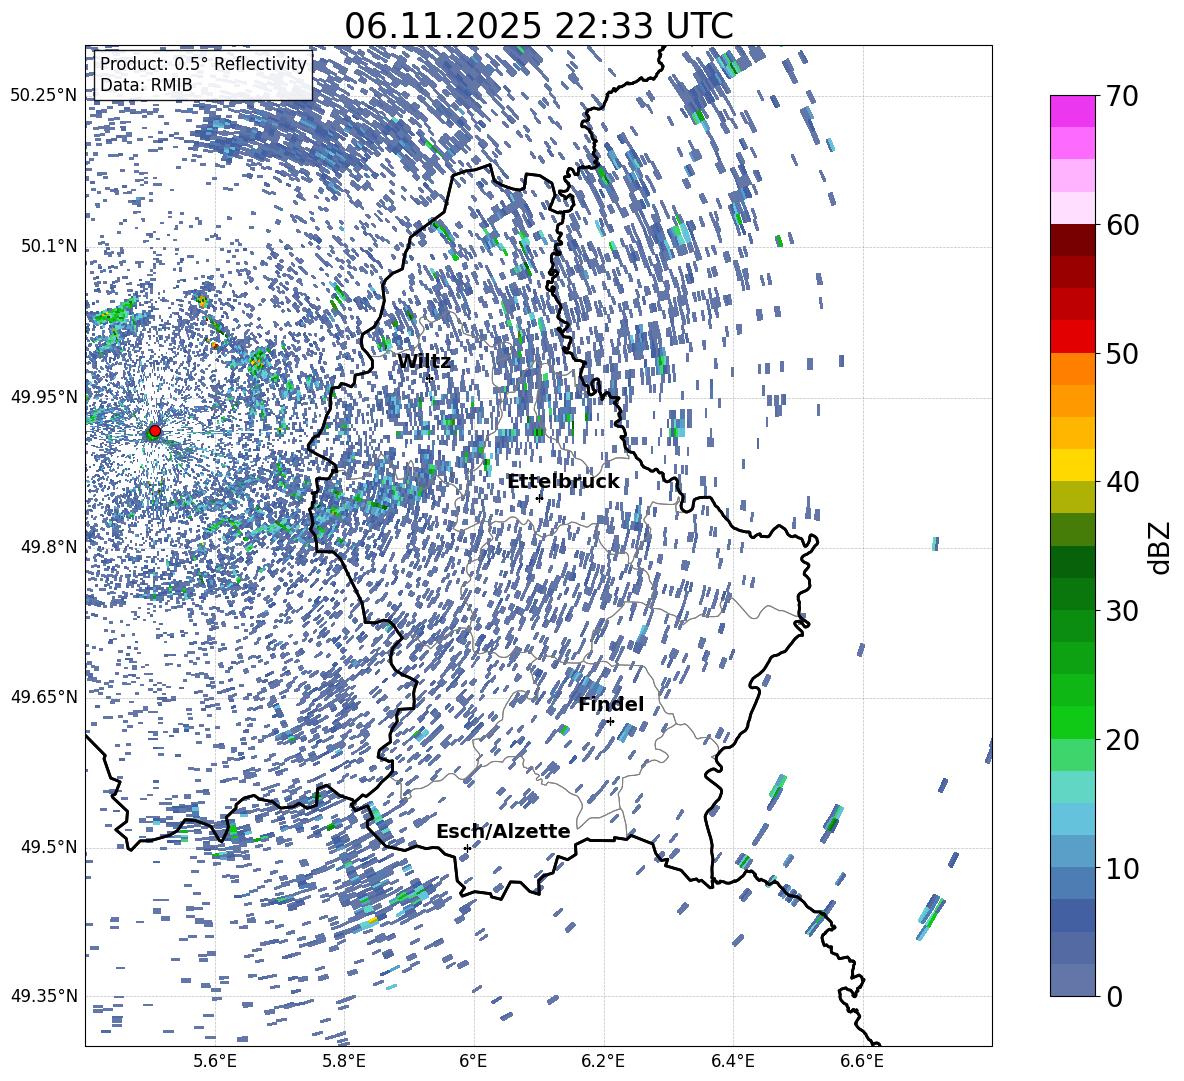The height and width of the screenshot is (1081, 1184).
Task: Click the Esch/Alzette station cross marker
Action: (x=467, y=848)
